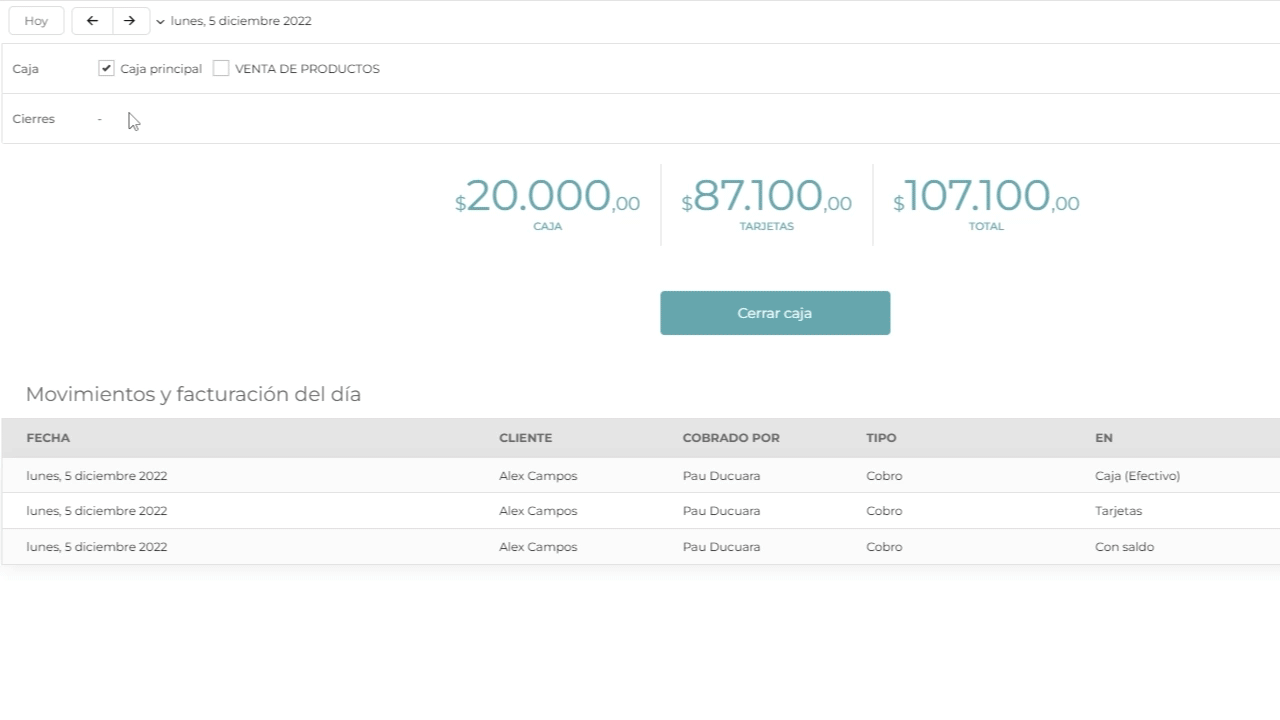Select the Caja (Efectivo) payment row
The height and width of the screenshot is (720, 1280).
(641, 476)
